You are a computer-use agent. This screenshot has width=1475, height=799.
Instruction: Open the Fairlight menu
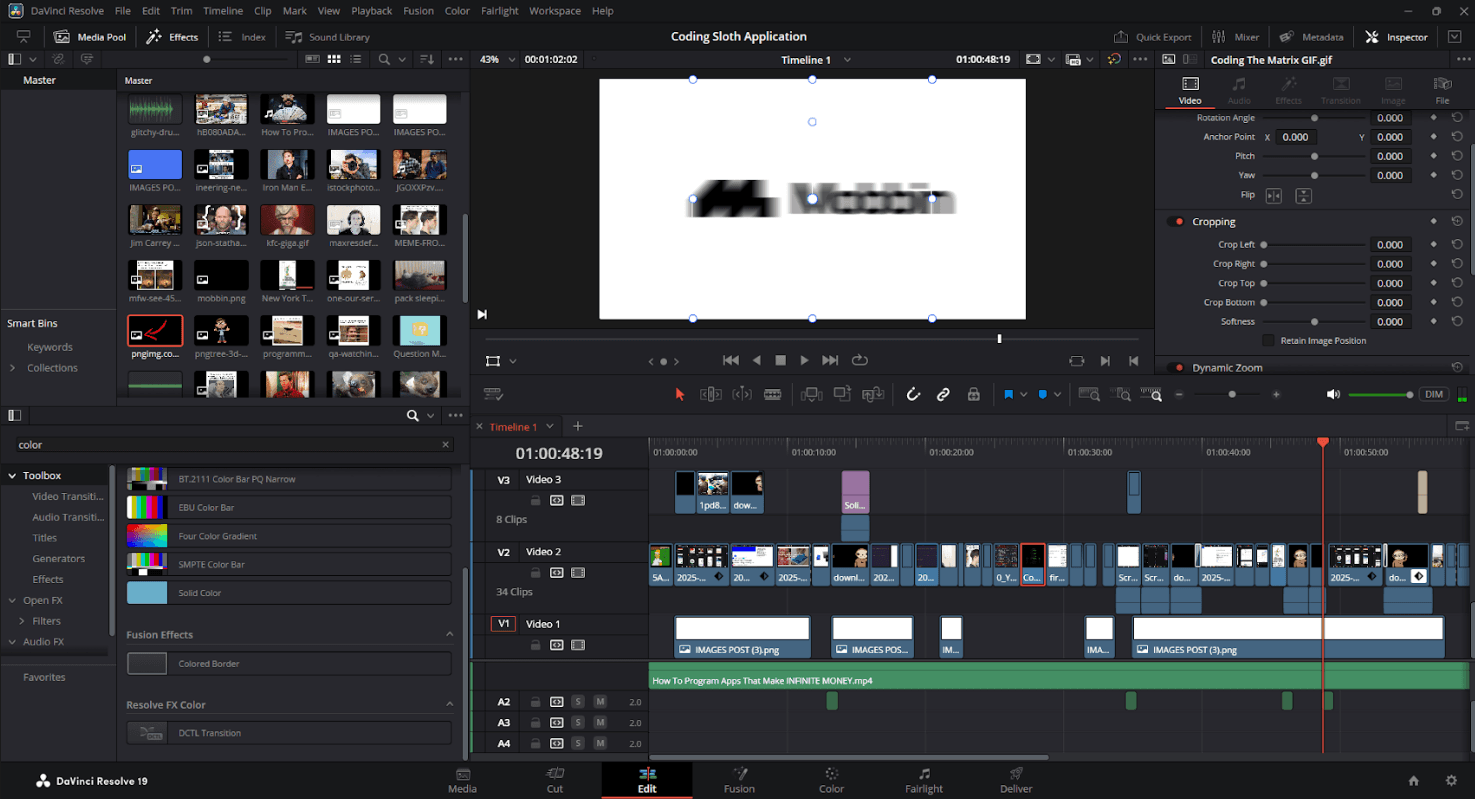[500, 11]
